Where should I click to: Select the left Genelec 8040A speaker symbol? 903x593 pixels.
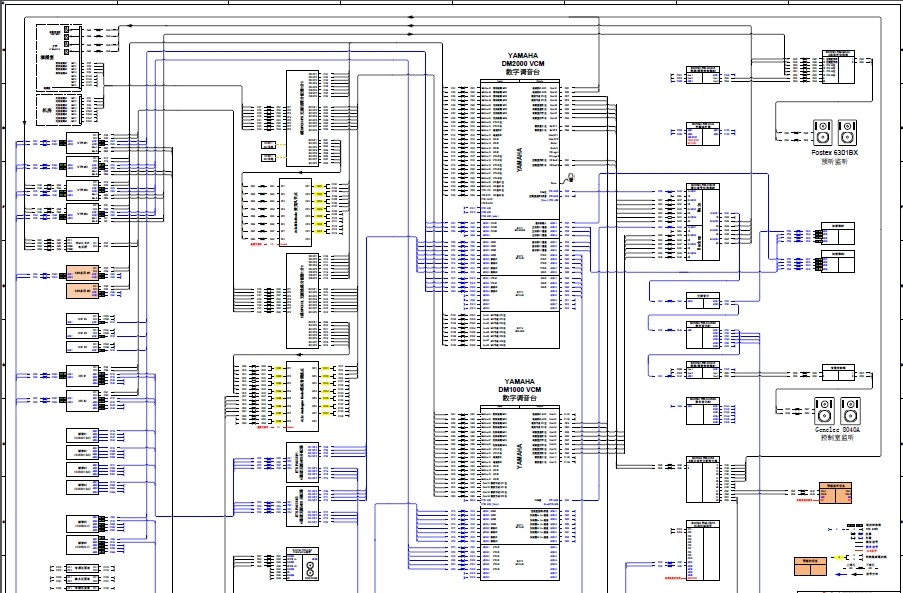tap(824, 411)
